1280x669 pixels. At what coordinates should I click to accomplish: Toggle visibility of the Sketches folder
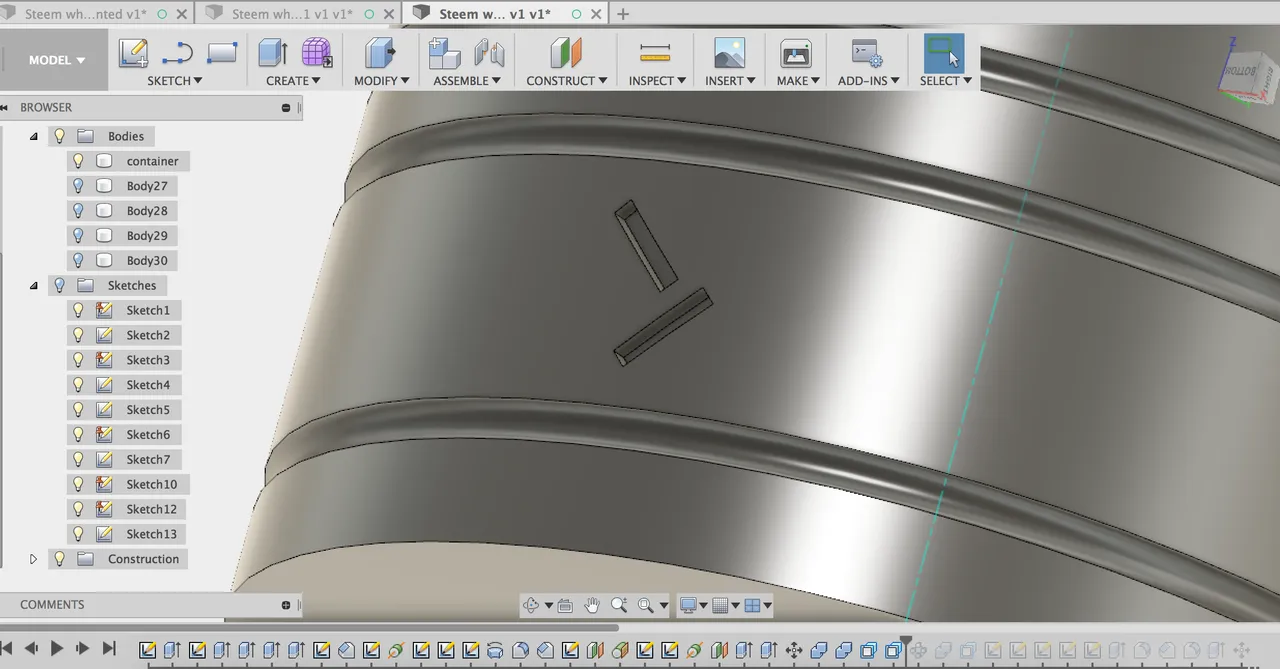[59, 285]
